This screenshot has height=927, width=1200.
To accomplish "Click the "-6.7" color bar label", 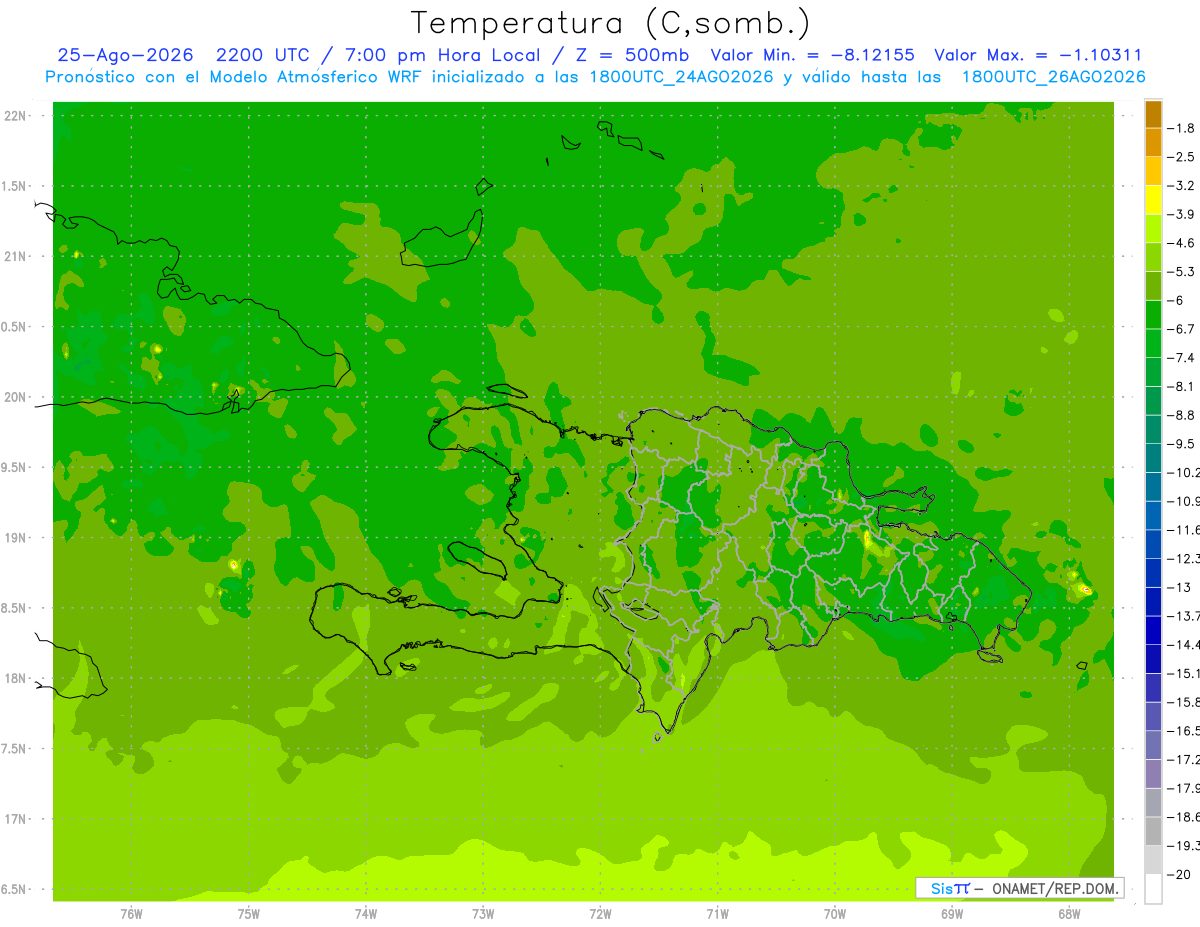I will coord(1183,329).
